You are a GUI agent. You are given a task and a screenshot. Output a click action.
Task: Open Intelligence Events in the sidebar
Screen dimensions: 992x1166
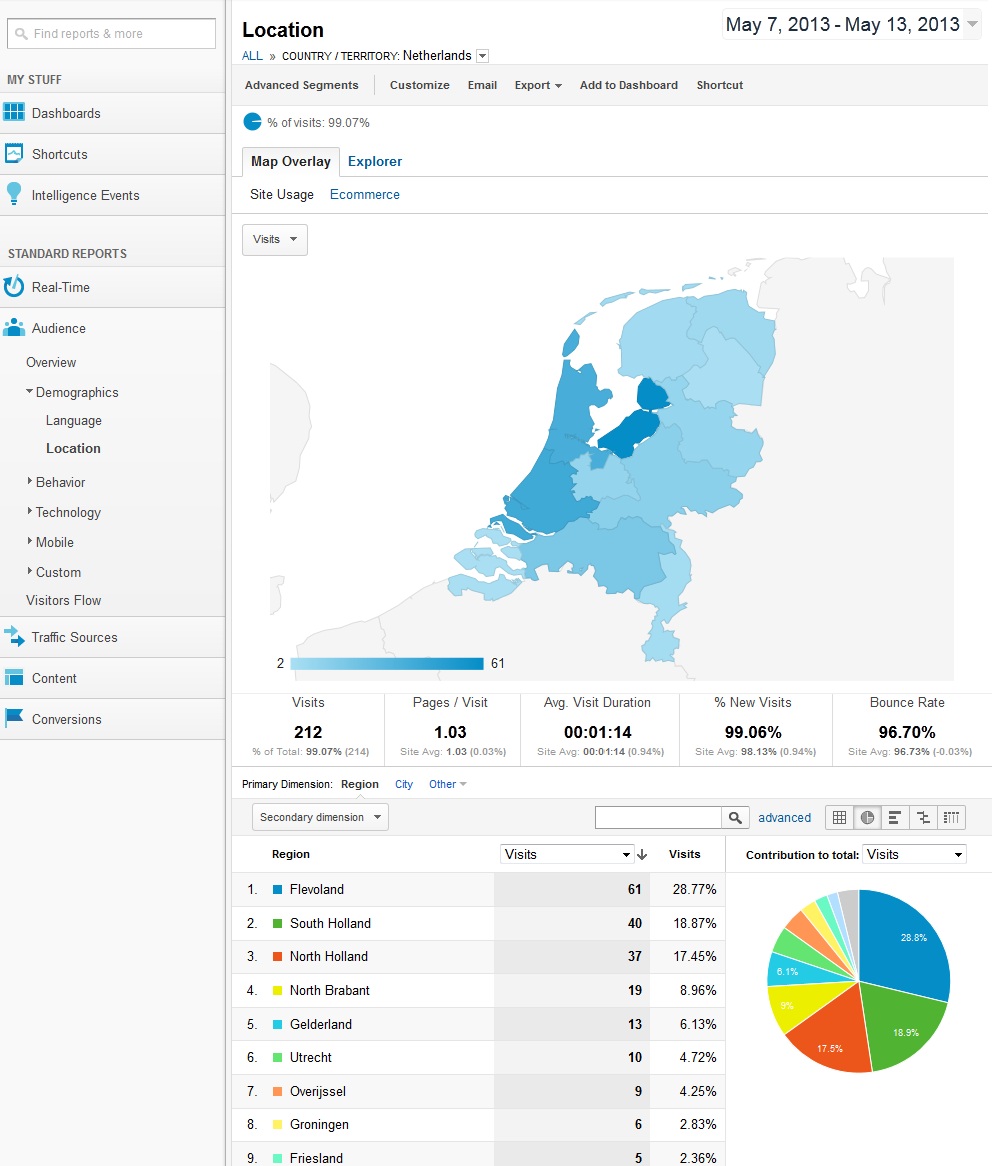pos(85,195)
